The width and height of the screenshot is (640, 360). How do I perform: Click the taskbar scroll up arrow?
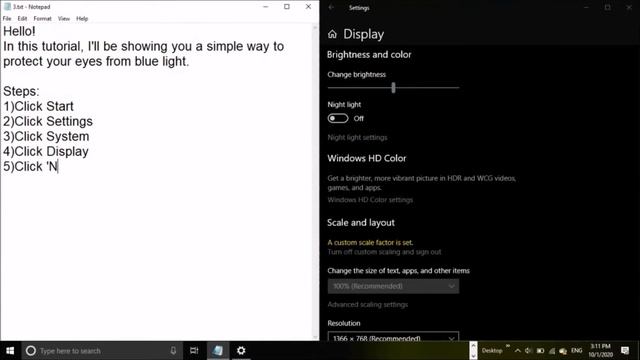473,346
